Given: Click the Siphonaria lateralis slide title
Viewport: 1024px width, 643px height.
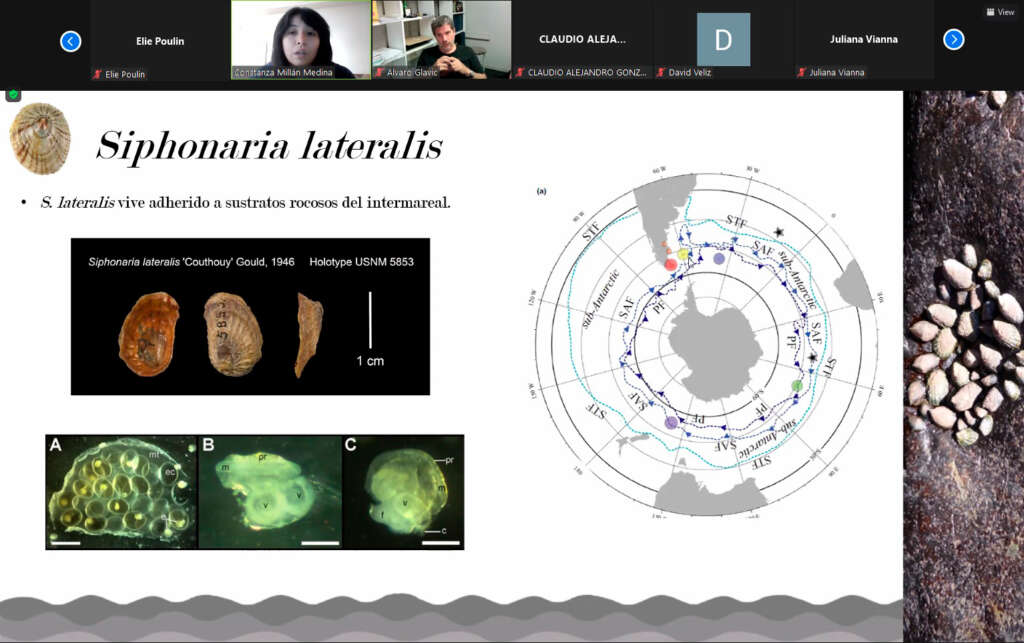Looking at the screenshot, I should [x=269, y=145].
